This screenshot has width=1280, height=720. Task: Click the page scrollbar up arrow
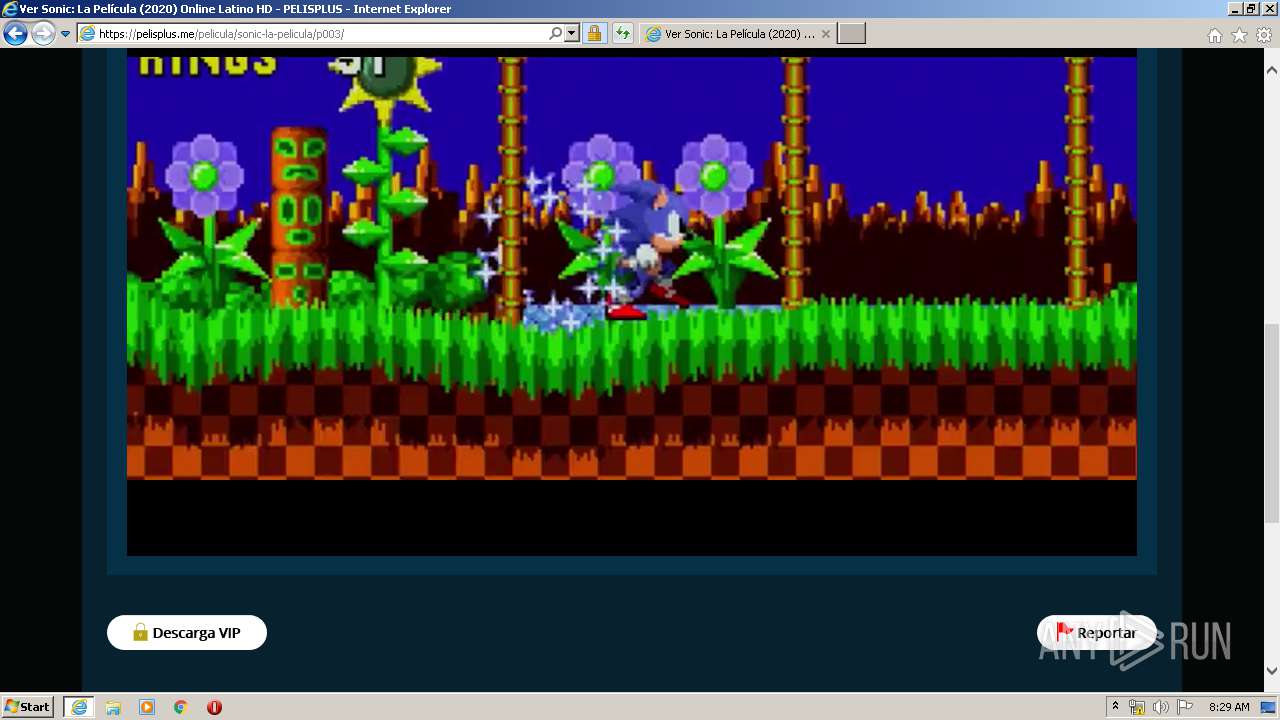coord(1272,70)
